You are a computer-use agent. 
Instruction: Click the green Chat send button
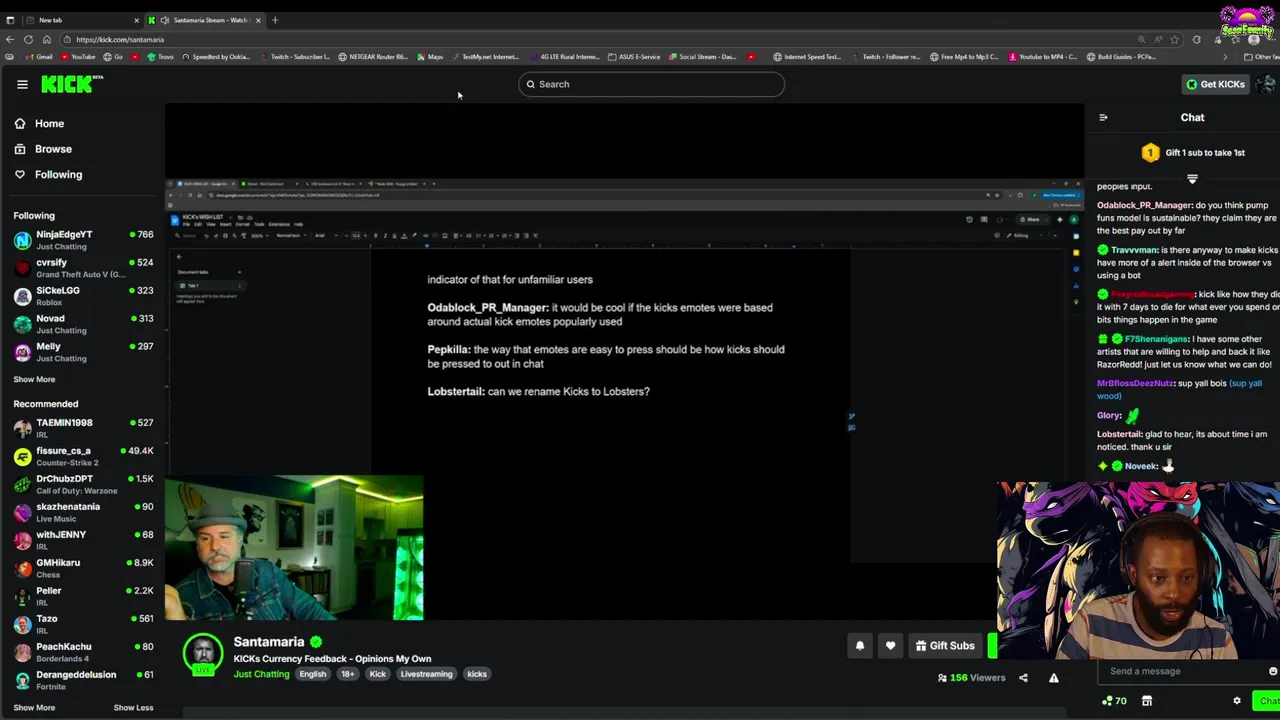pos(1266,701)
